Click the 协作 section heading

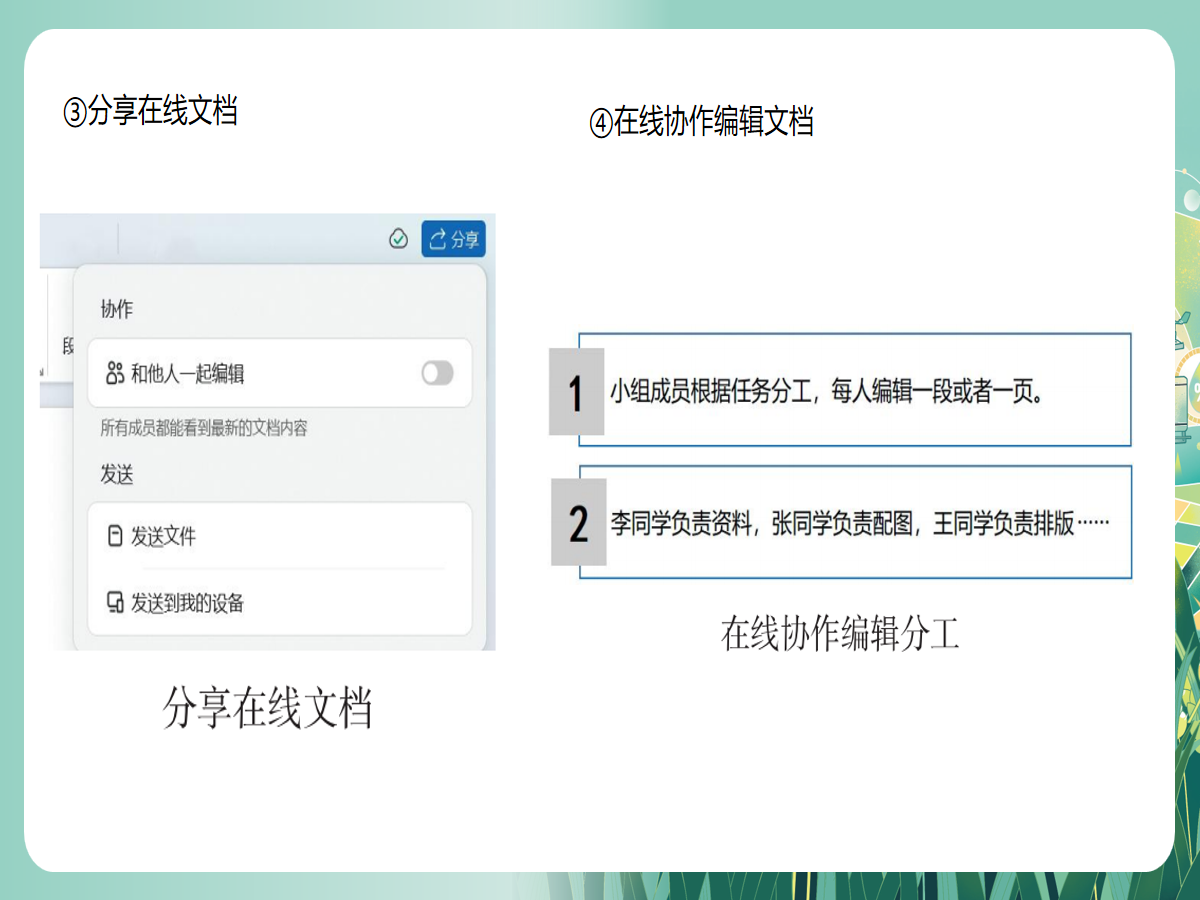(x=116, y=310)
